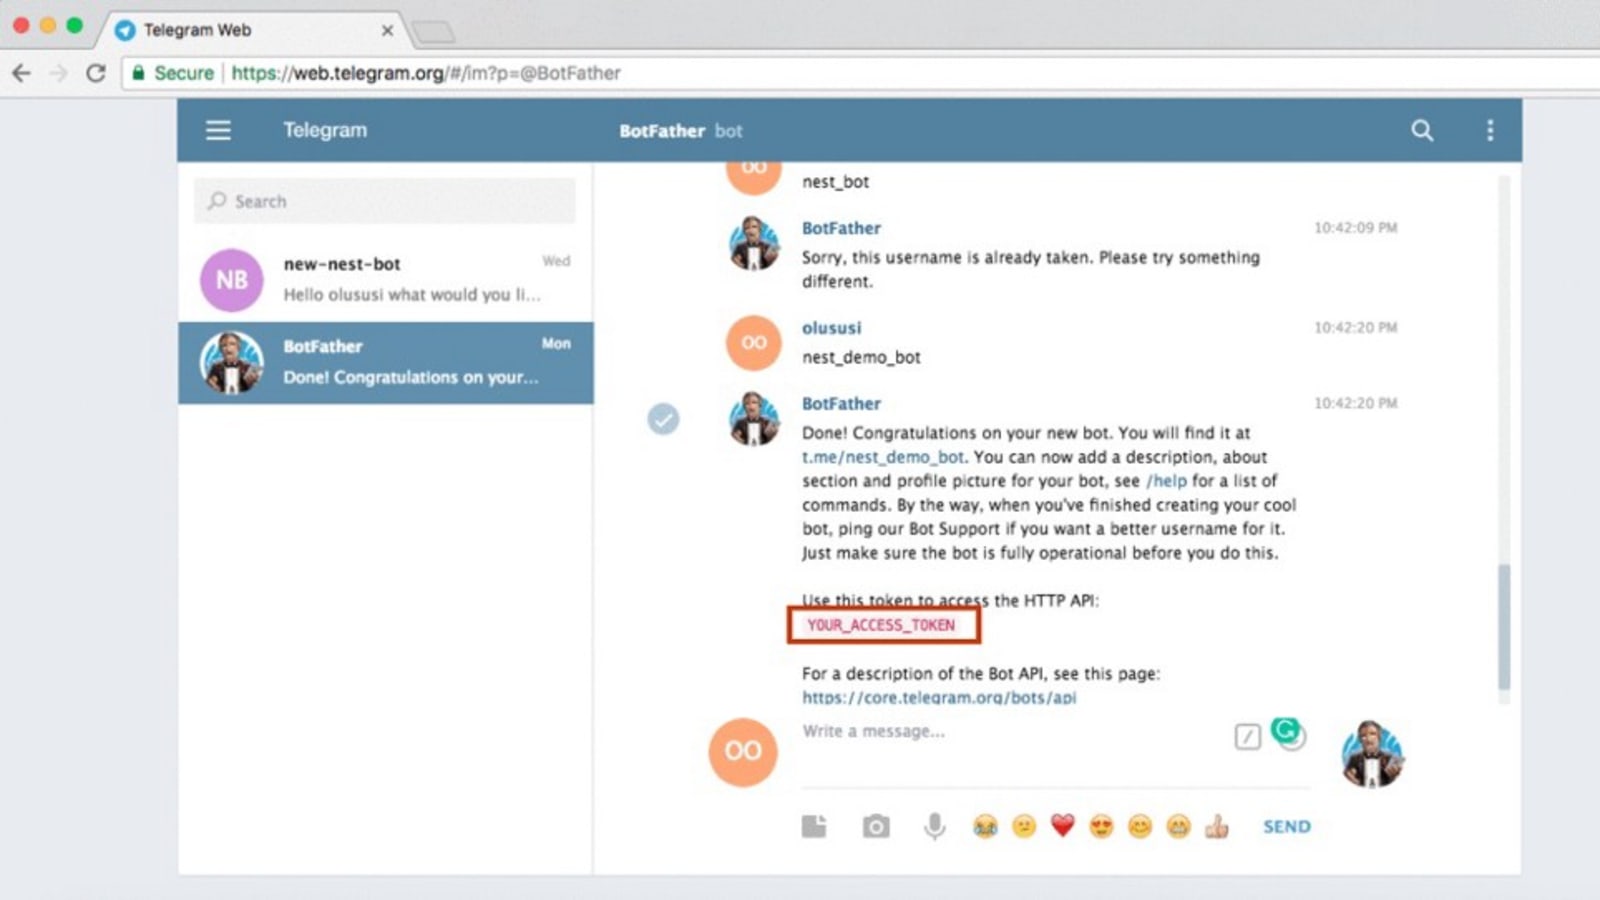Reload the Telegram Web page

pyautogui.click(x=95, y=73)
